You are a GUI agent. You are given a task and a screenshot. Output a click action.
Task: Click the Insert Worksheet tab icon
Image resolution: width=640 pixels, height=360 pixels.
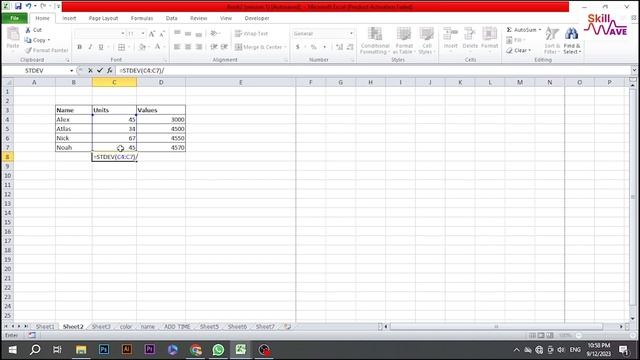pyautogui.click(x=287, y=327)
